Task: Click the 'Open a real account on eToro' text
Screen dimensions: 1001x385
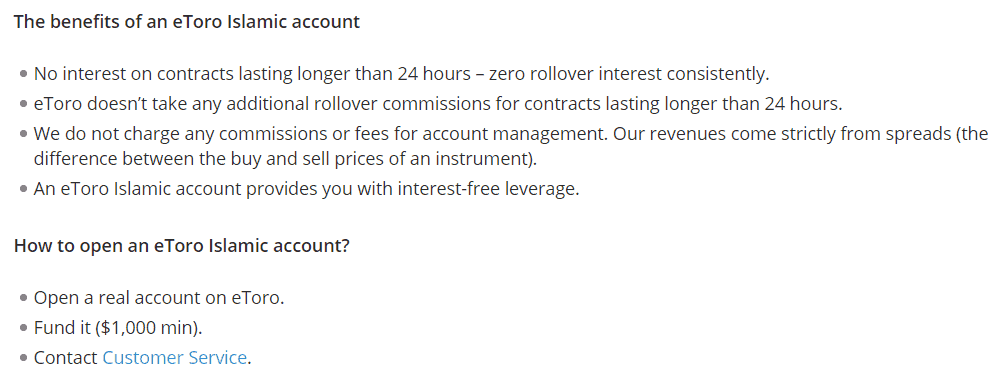Action: (159, 298)
